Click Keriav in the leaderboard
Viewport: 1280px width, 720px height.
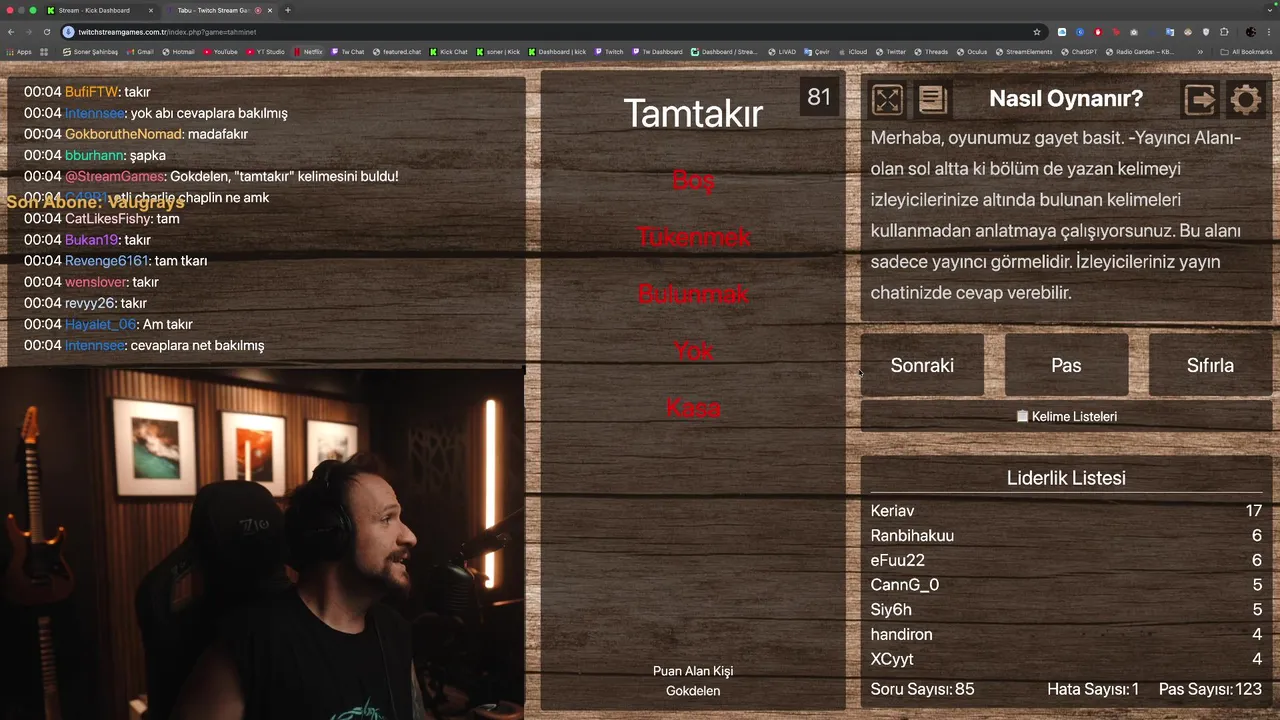pyautogui.click(x=892, y=511)
